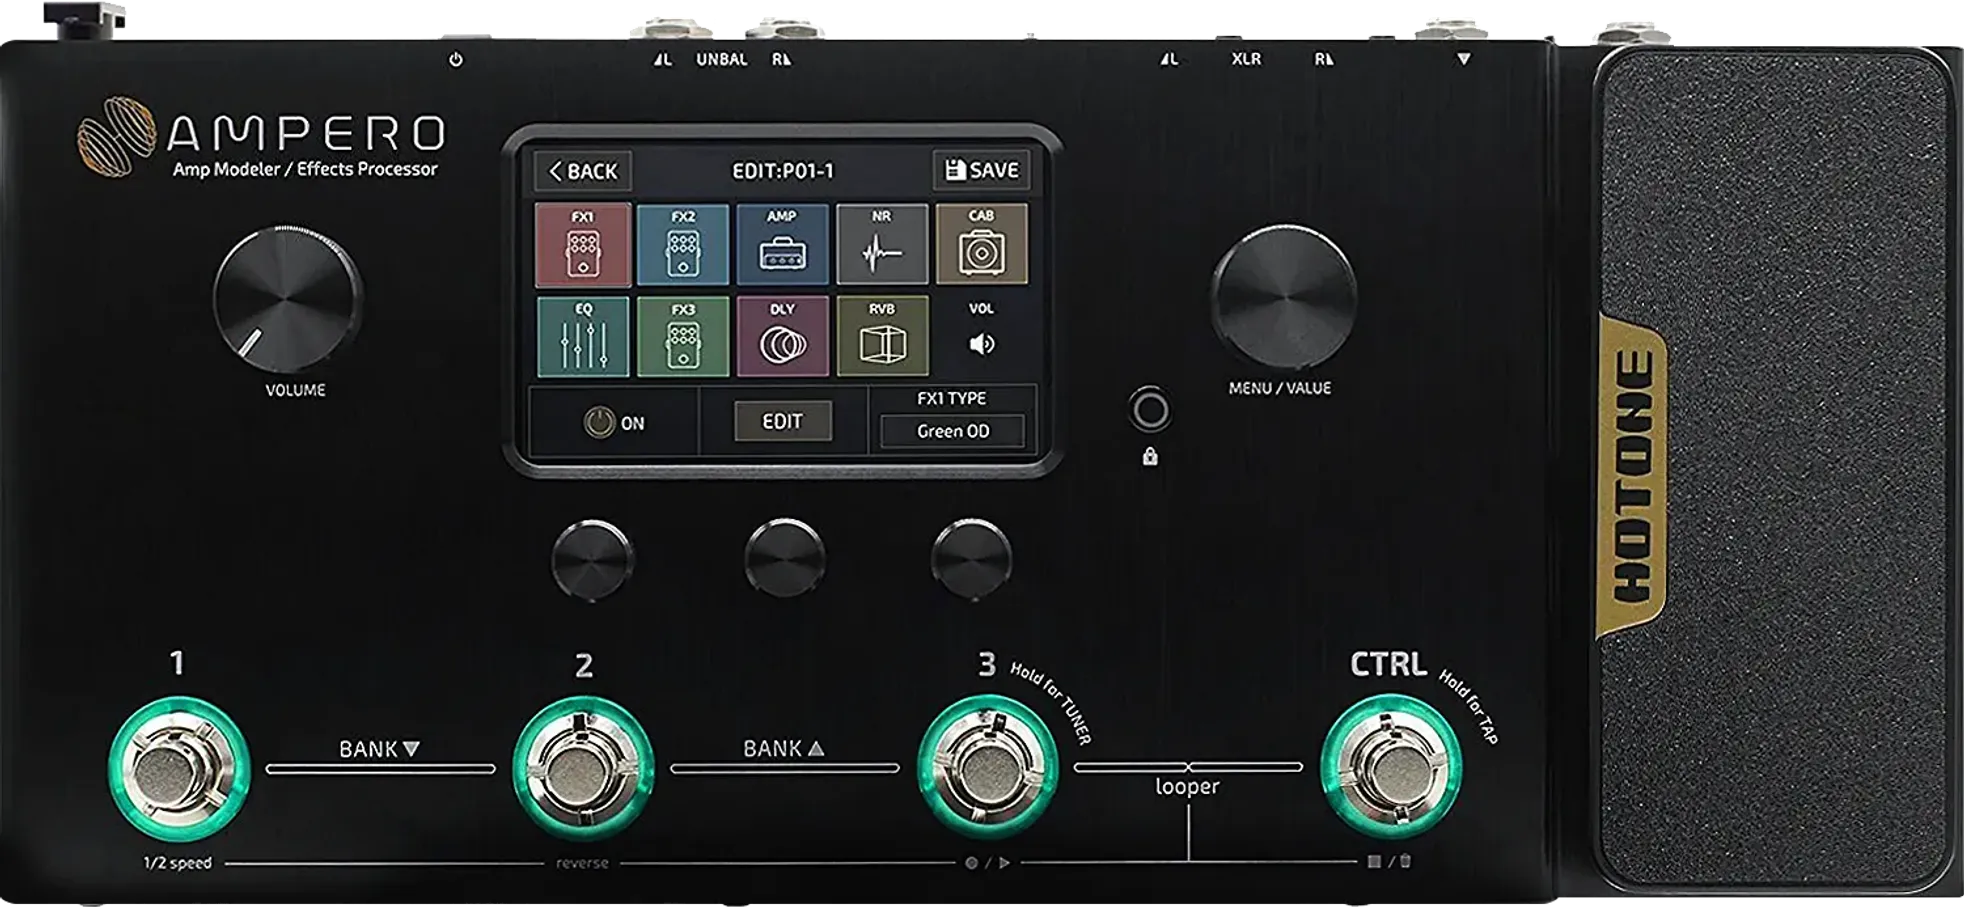Image resolution: width=1964 pixels, height=907 pixels.
Task: Tap the EDIT button on screen
Action: coord(782,421)
